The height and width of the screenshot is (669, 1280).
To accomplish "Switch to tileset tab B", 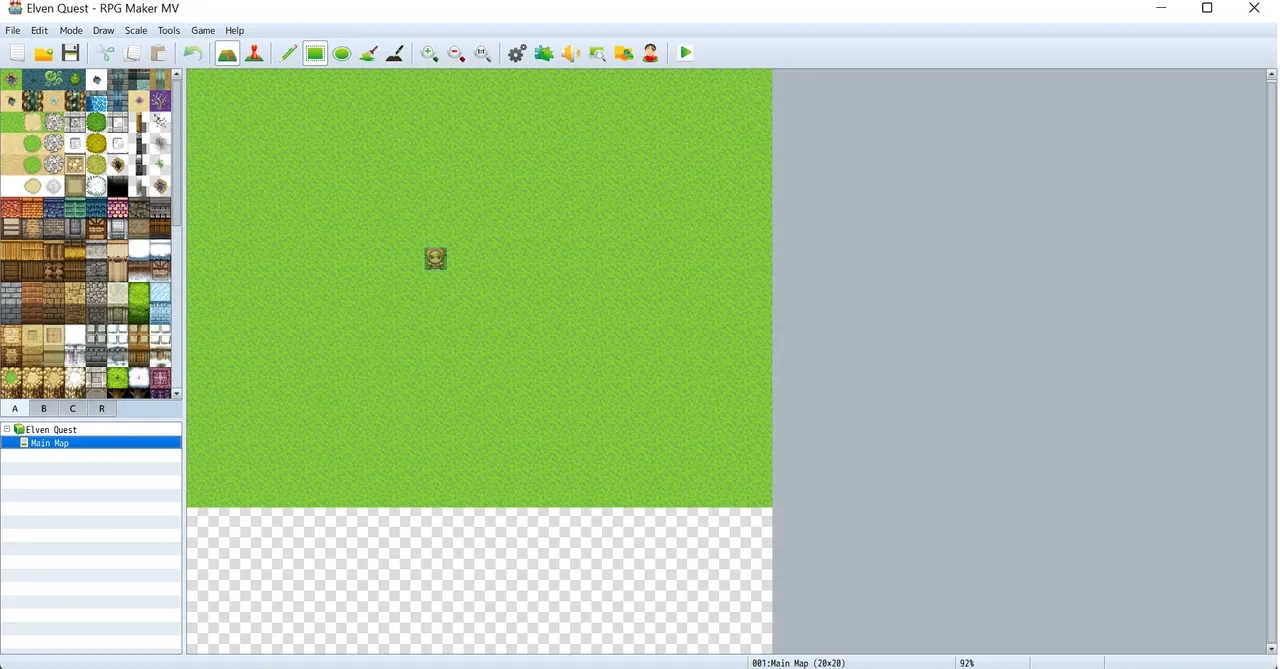I will (44, 408).
